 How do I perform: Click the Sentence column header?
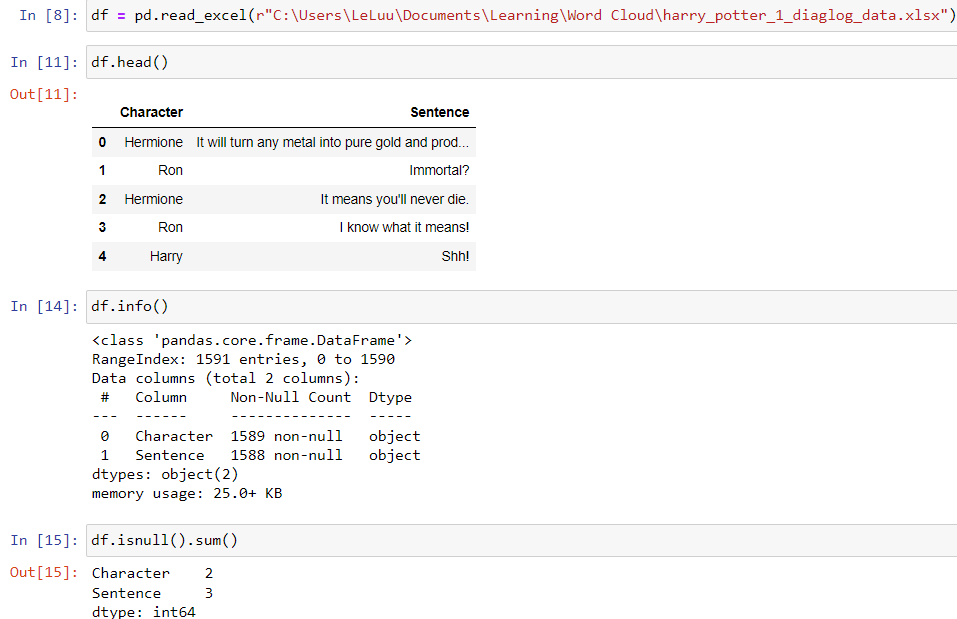click(x=439, y=112)
